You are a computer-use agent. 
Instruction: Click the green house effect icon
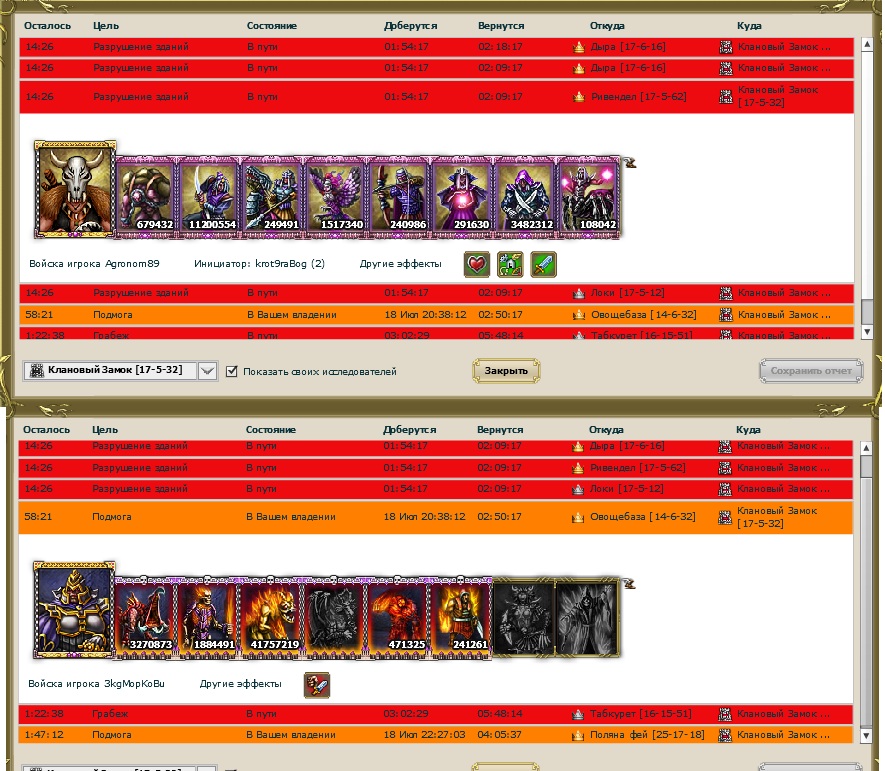[x=510, y=265]
